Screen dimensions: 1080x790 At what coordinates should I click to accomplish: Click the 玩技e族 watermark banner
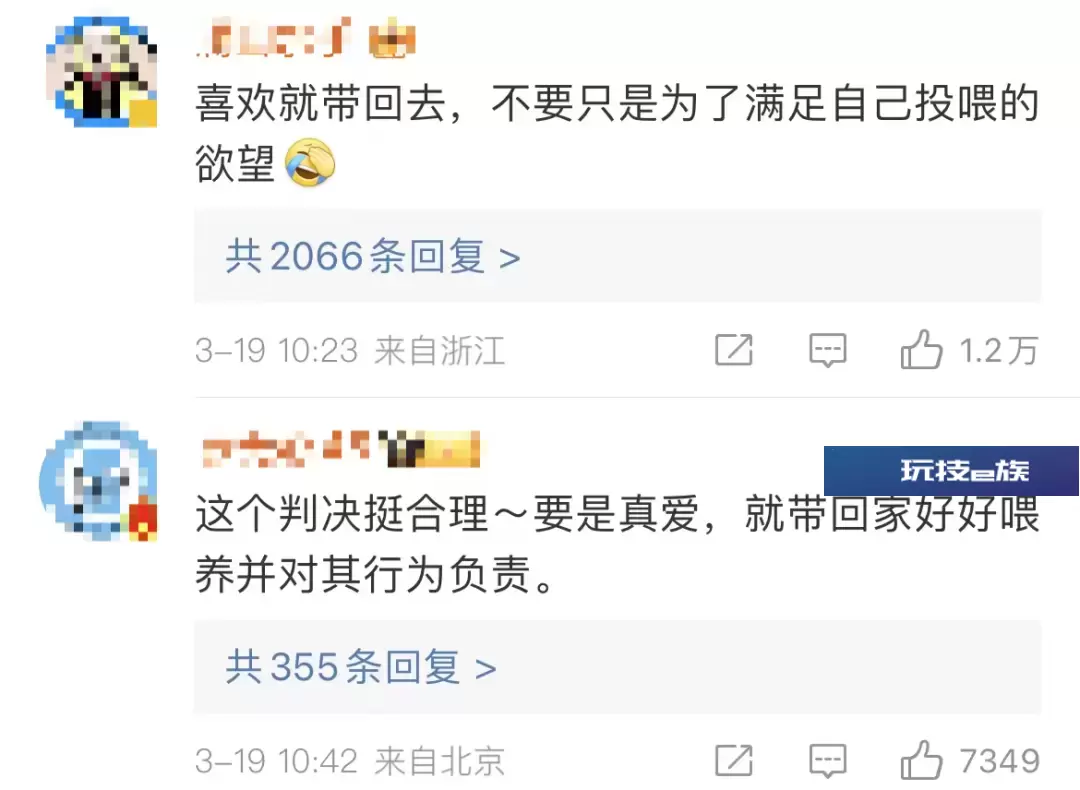(x=951, y=471)
